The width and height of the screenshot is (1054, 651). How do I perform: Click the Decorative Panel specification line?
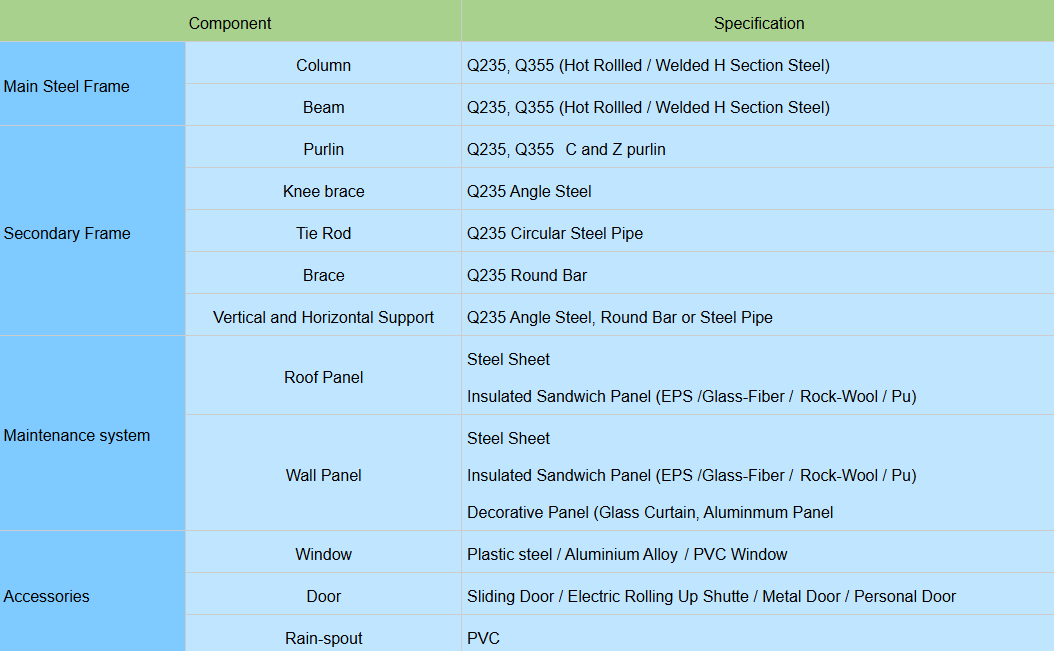650,512
